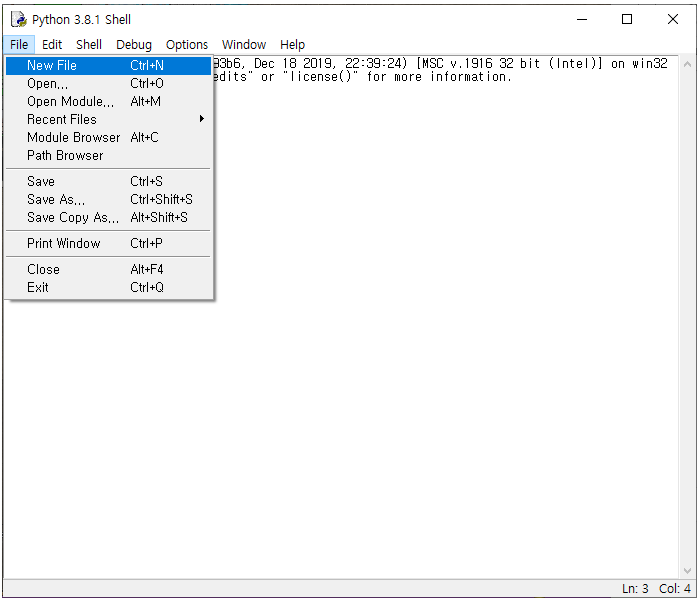698x600 pixels.
Task: Open the Options menu
Action: 187,45
